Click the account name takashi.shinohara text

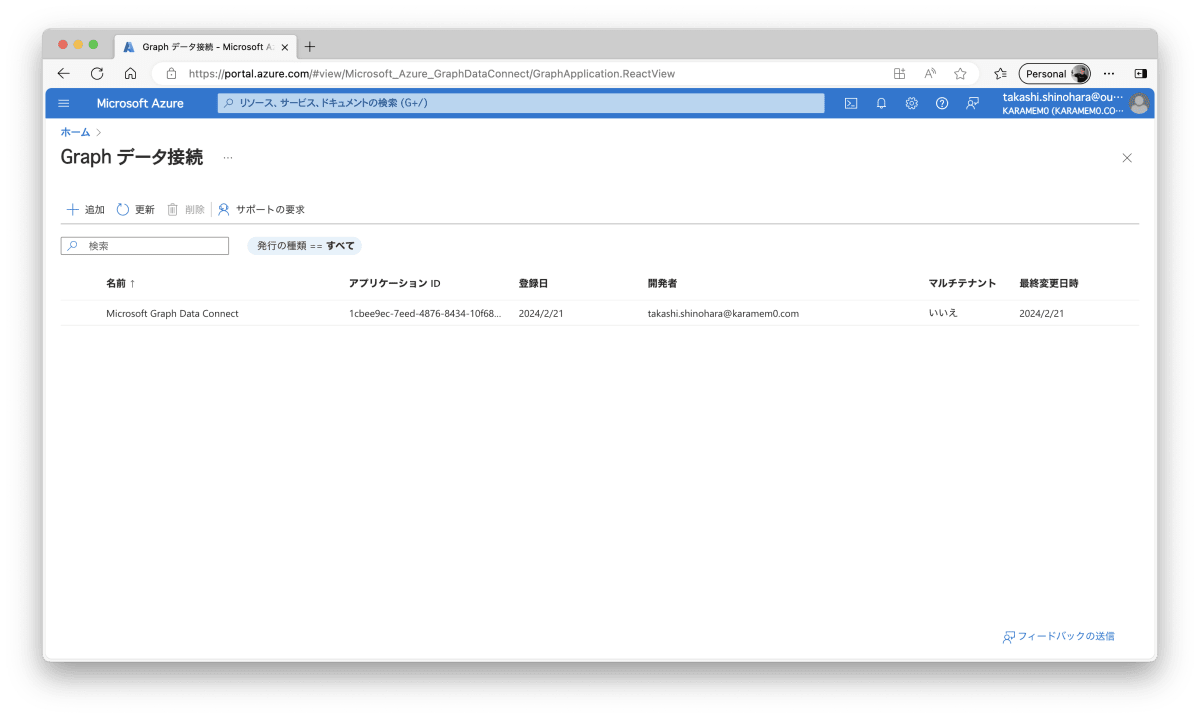pos(1063,97)
